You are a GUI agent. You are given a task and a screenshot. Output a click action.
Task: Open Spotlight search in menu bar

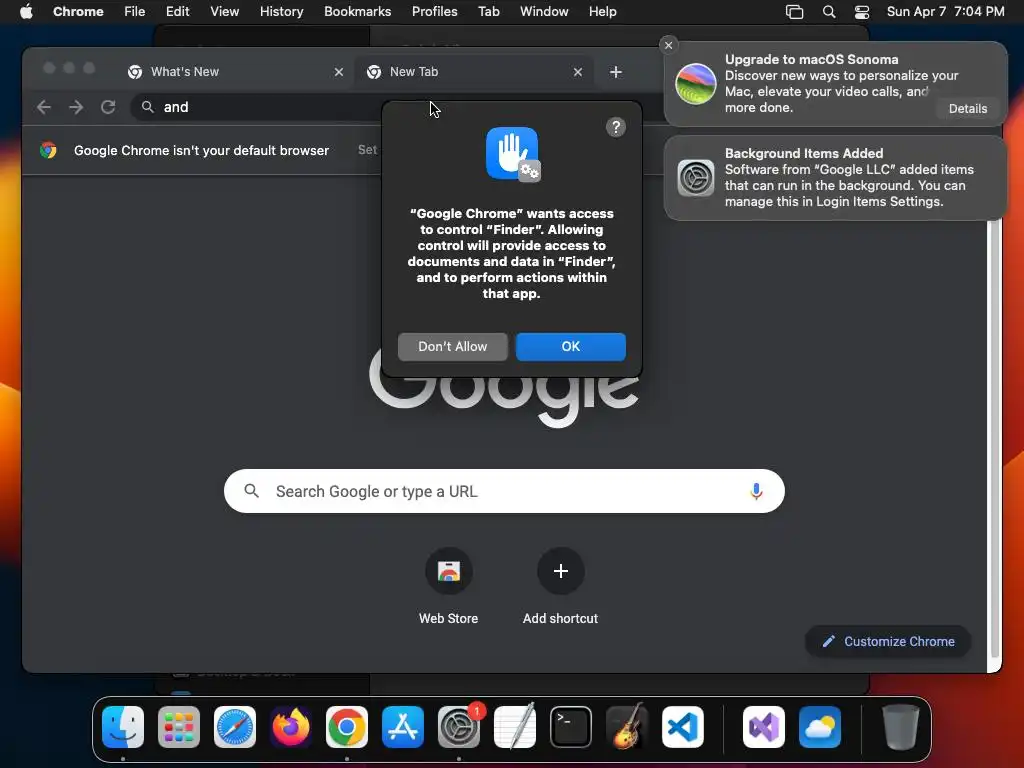click(x=829, y=12)
